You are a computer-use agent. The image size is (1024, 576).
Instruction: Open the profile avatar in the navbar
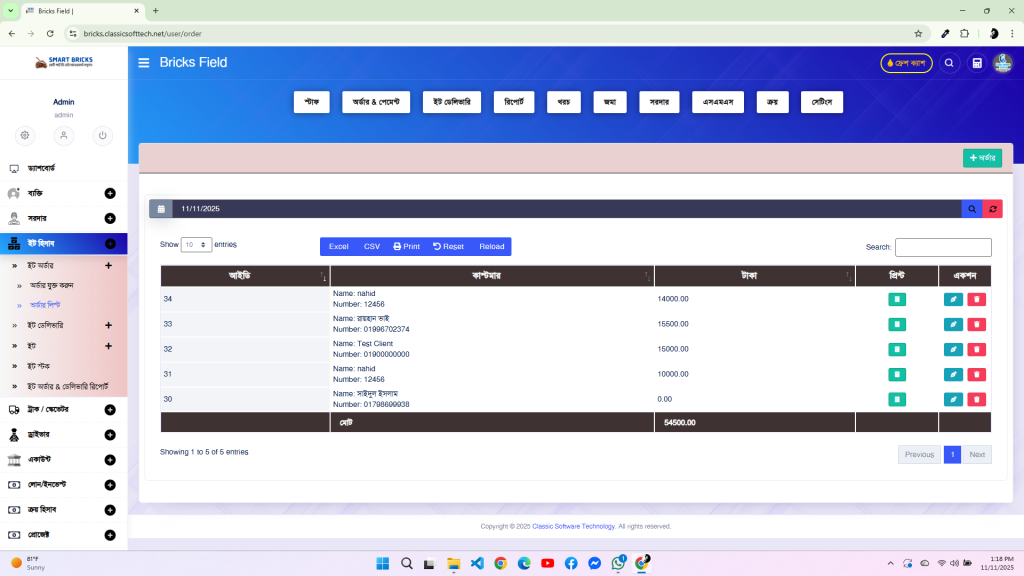point(1003,63)
